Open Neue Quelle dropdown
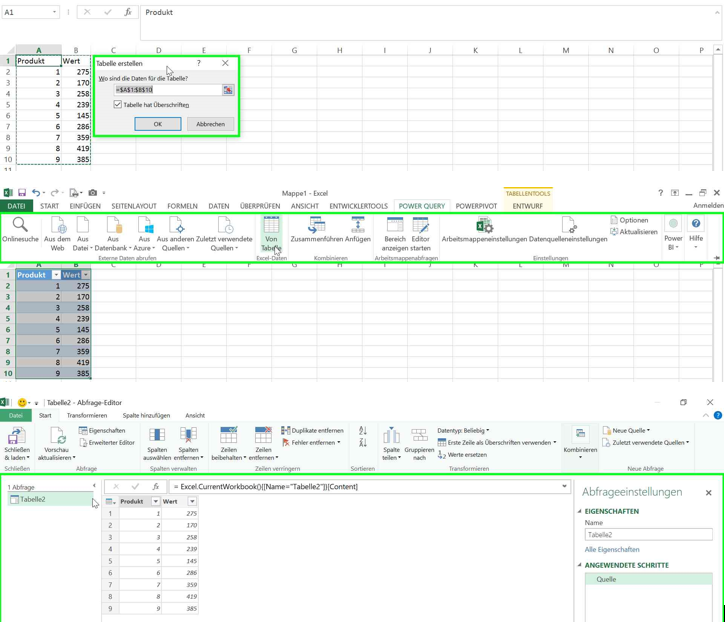727x627 pixels. 626,431
